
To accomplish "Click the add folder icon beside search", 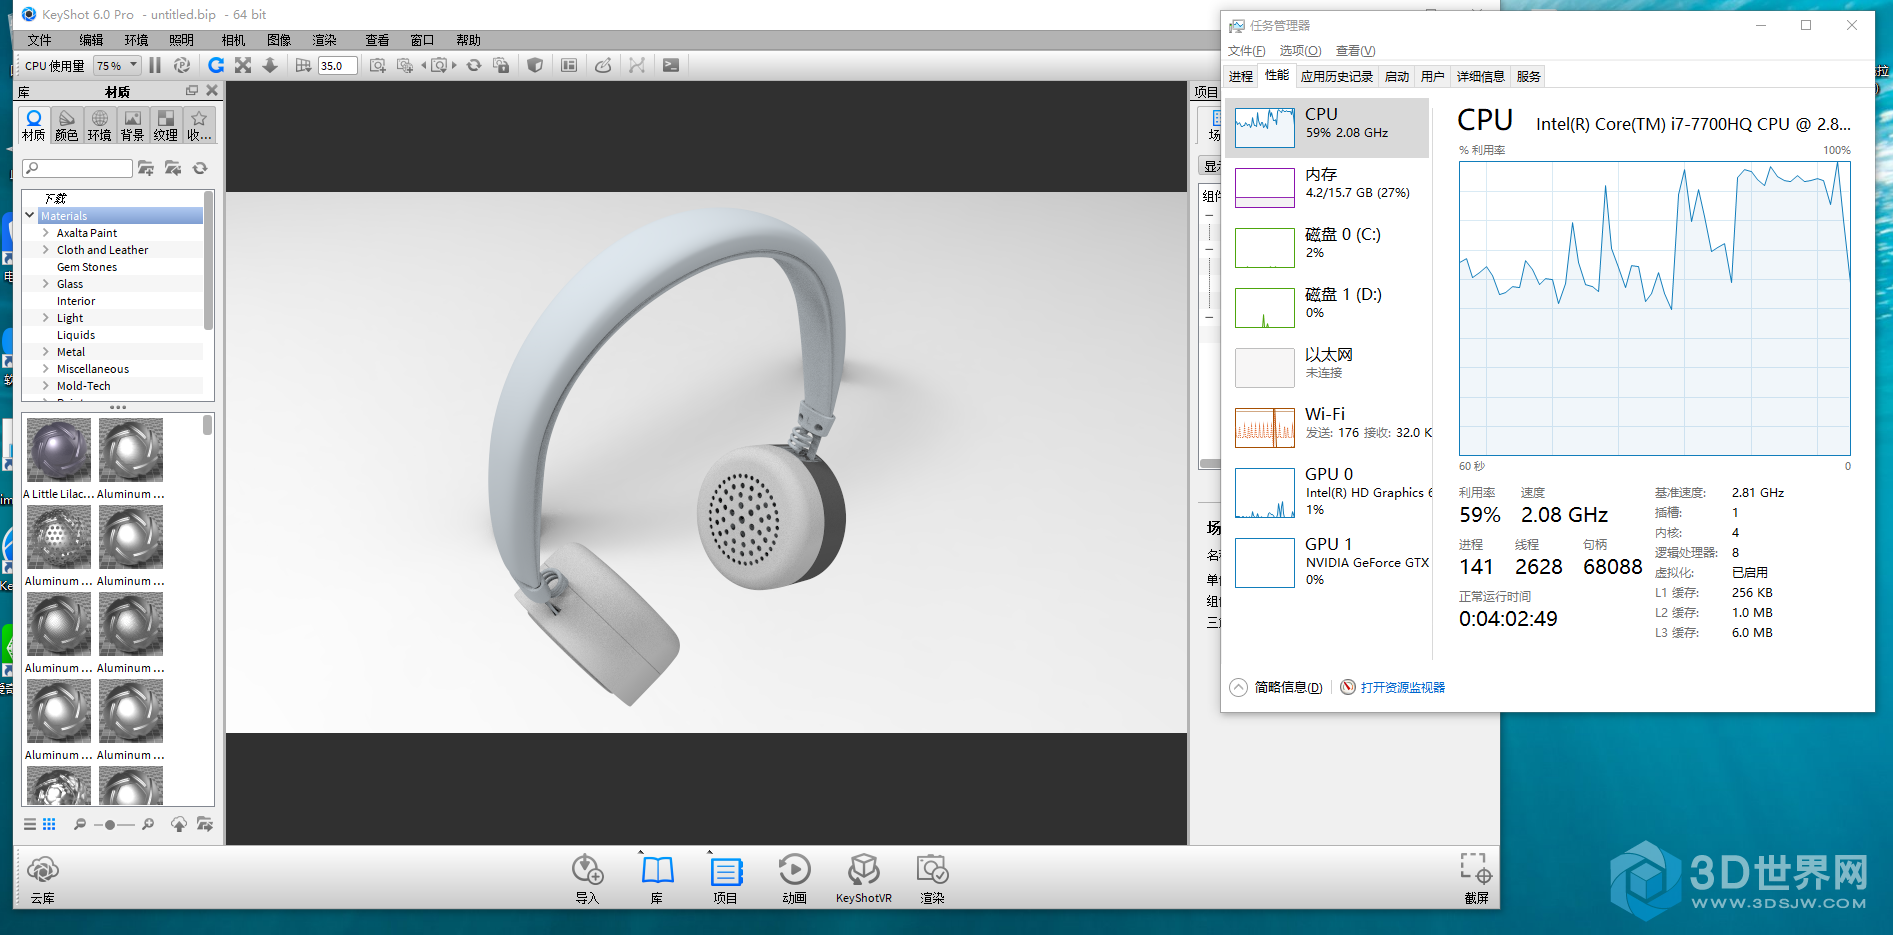I will 146,168.
